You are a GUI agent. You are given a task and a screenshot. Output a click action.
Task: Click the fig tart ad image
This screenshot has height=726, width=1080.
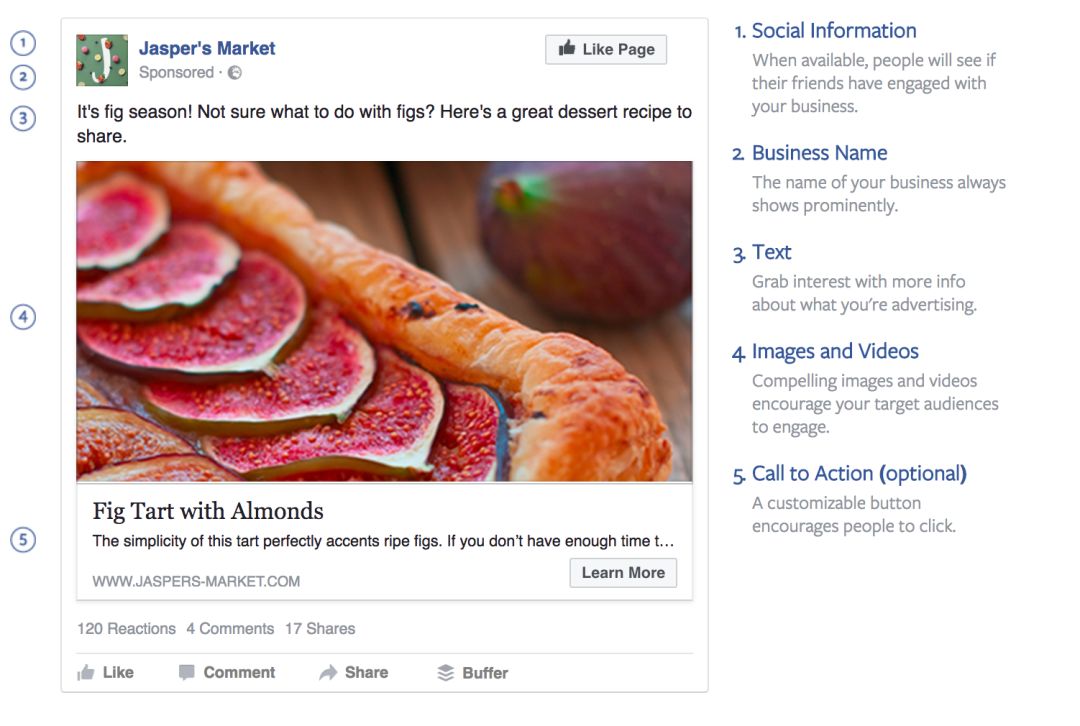coord(384,321)
